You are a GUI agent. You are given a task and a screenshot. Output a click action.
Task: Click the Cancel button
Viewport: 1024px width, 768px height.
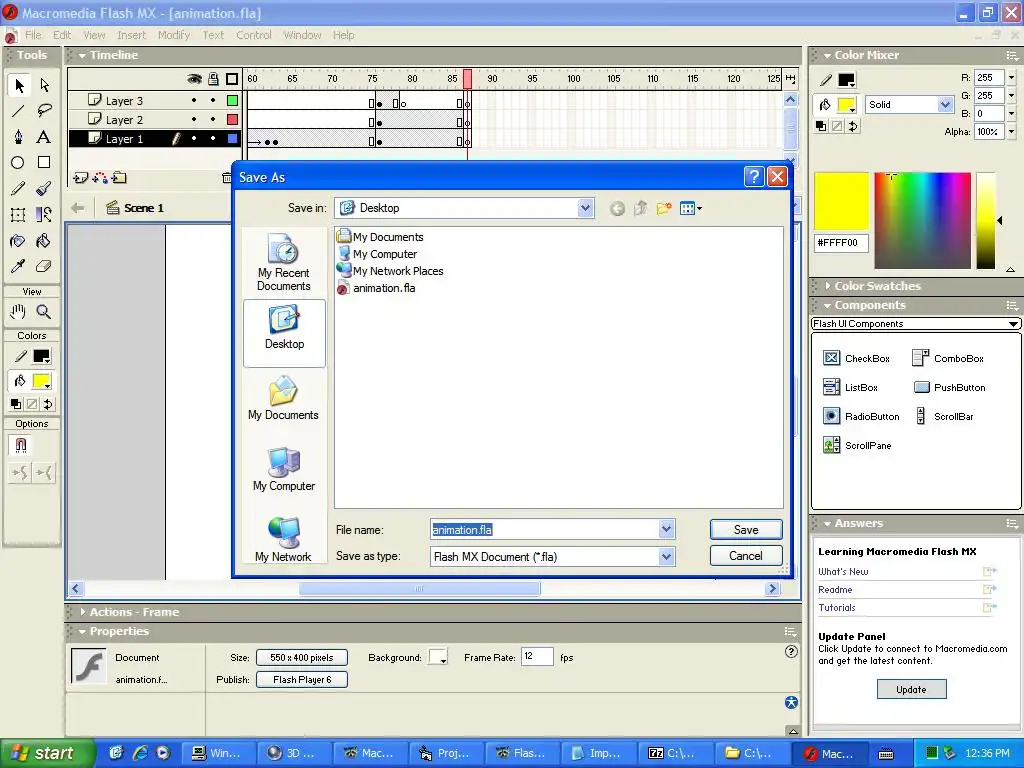click(746, 556)
